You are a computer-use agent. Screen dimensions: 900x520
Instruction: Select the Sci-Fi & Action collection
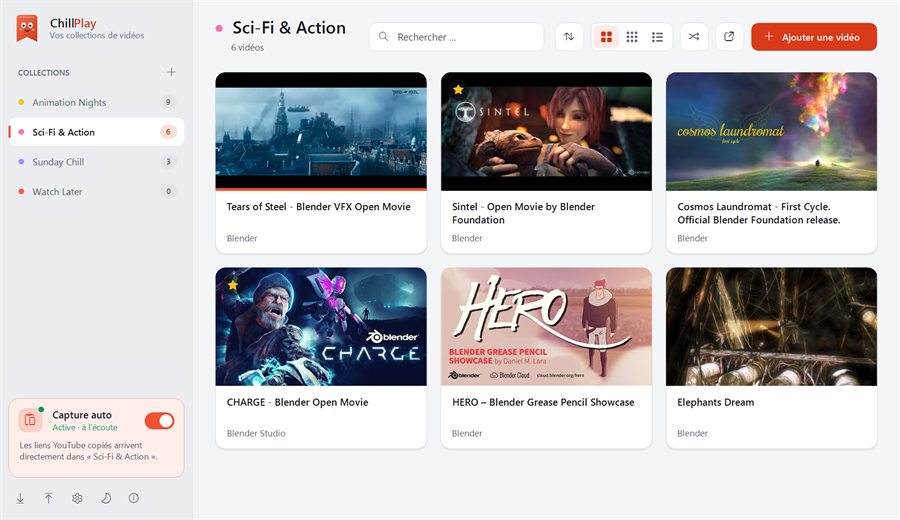click(x=96, y=132)
